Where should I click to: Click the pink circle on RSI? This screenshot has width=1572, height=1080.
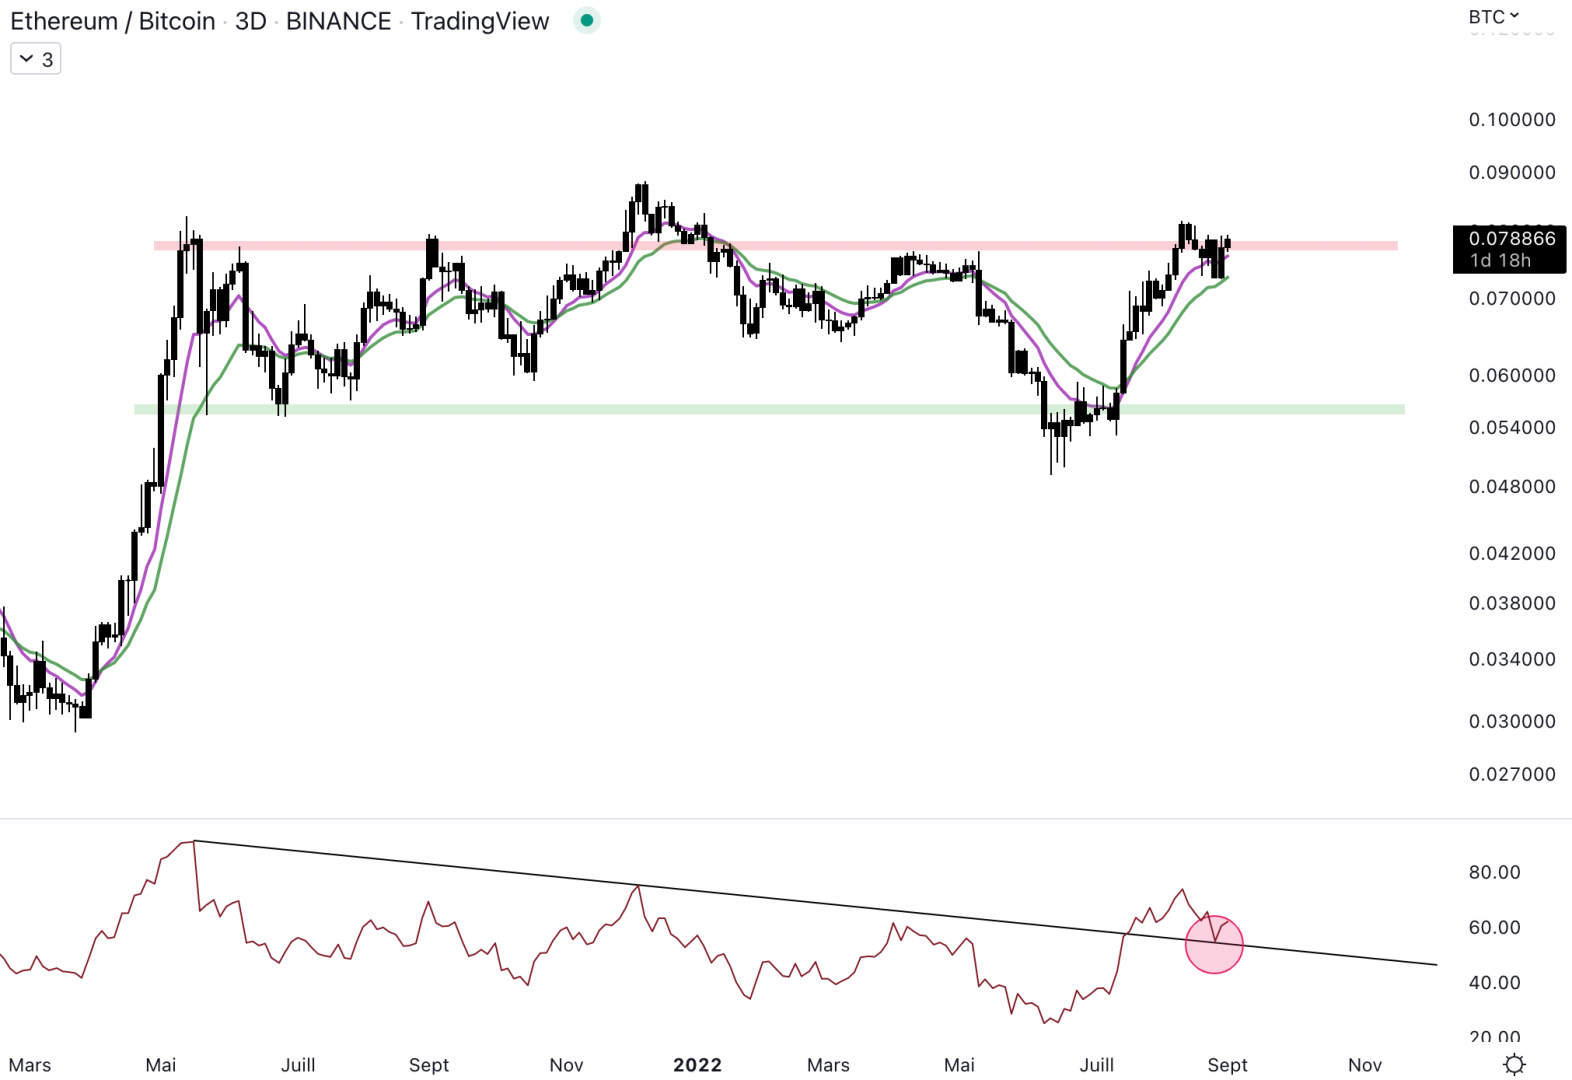[x=1214, y=944]
